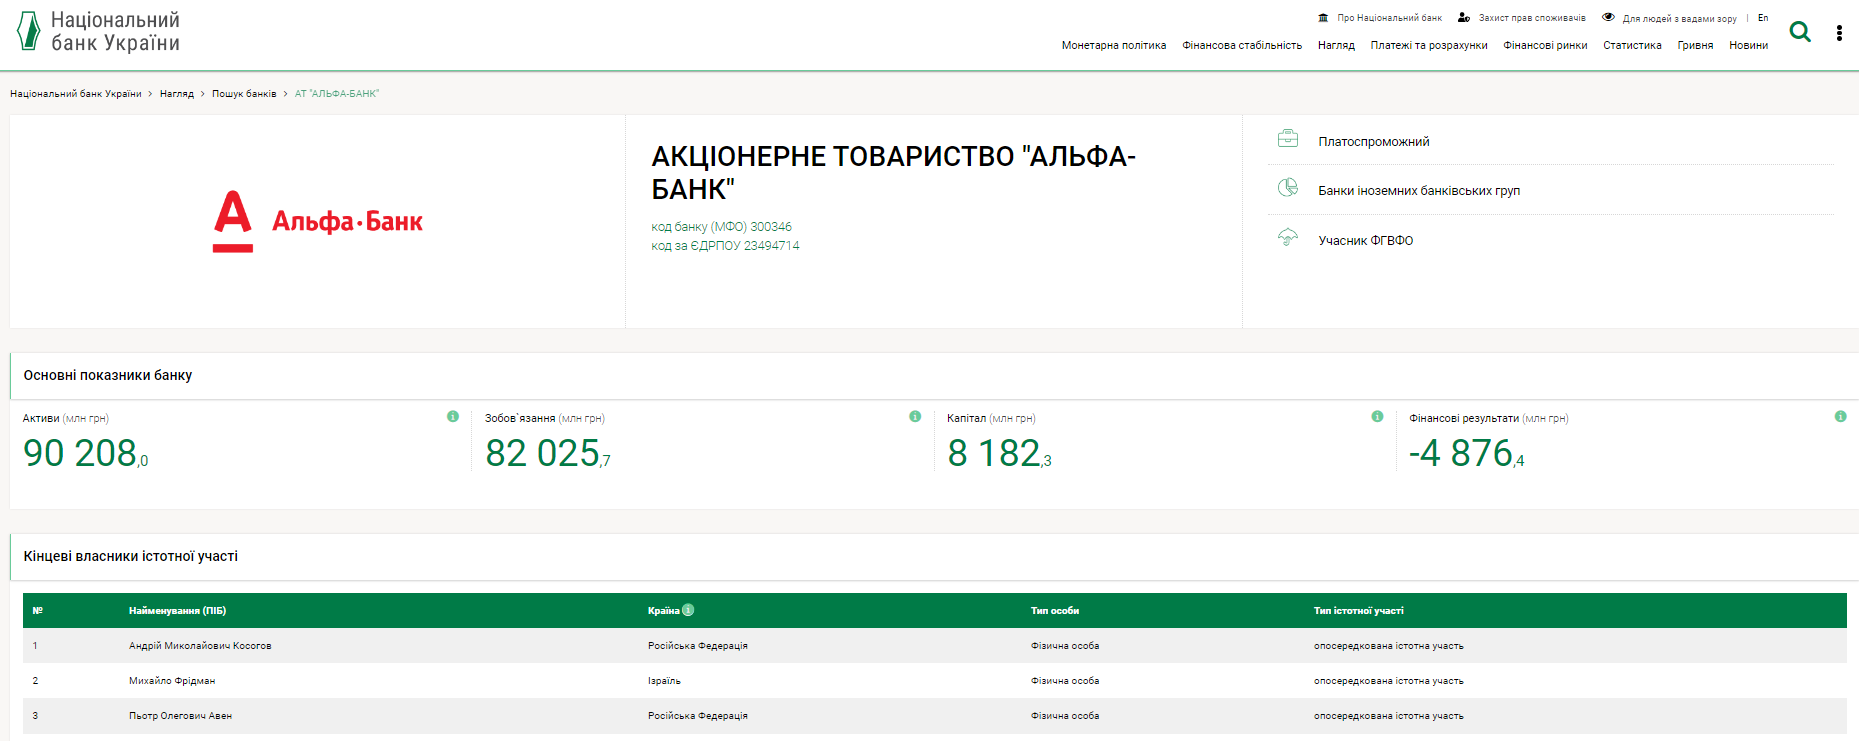This screenshot has width=1859, height=741.
Task: Expand the Фінансова стабільність menu
Action: [1241, 46]
